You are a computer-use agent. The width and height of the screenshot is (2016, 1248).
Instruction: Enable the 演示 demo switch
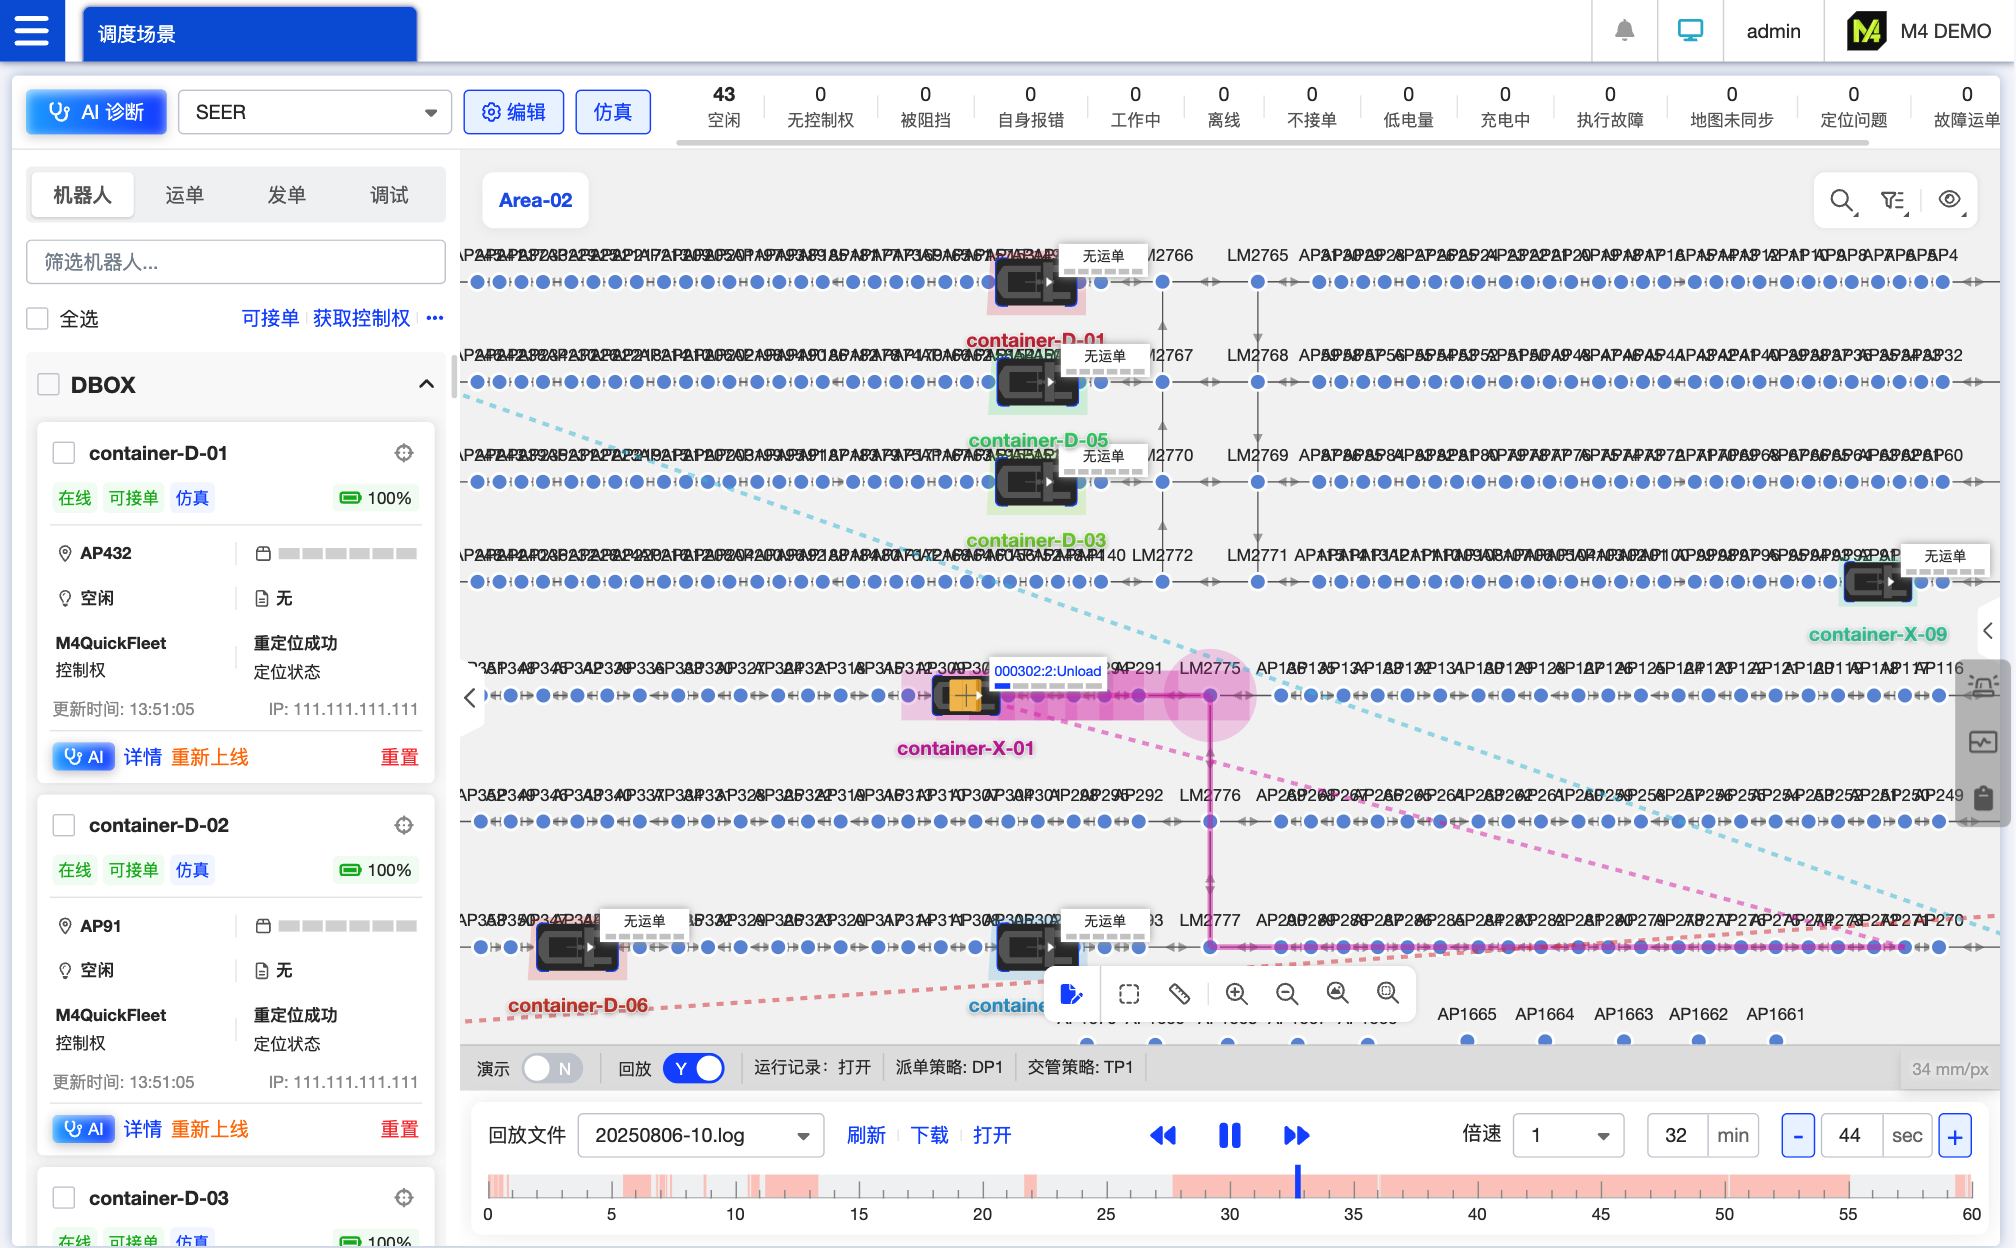pyautogui.click(x=551, y=1068)
